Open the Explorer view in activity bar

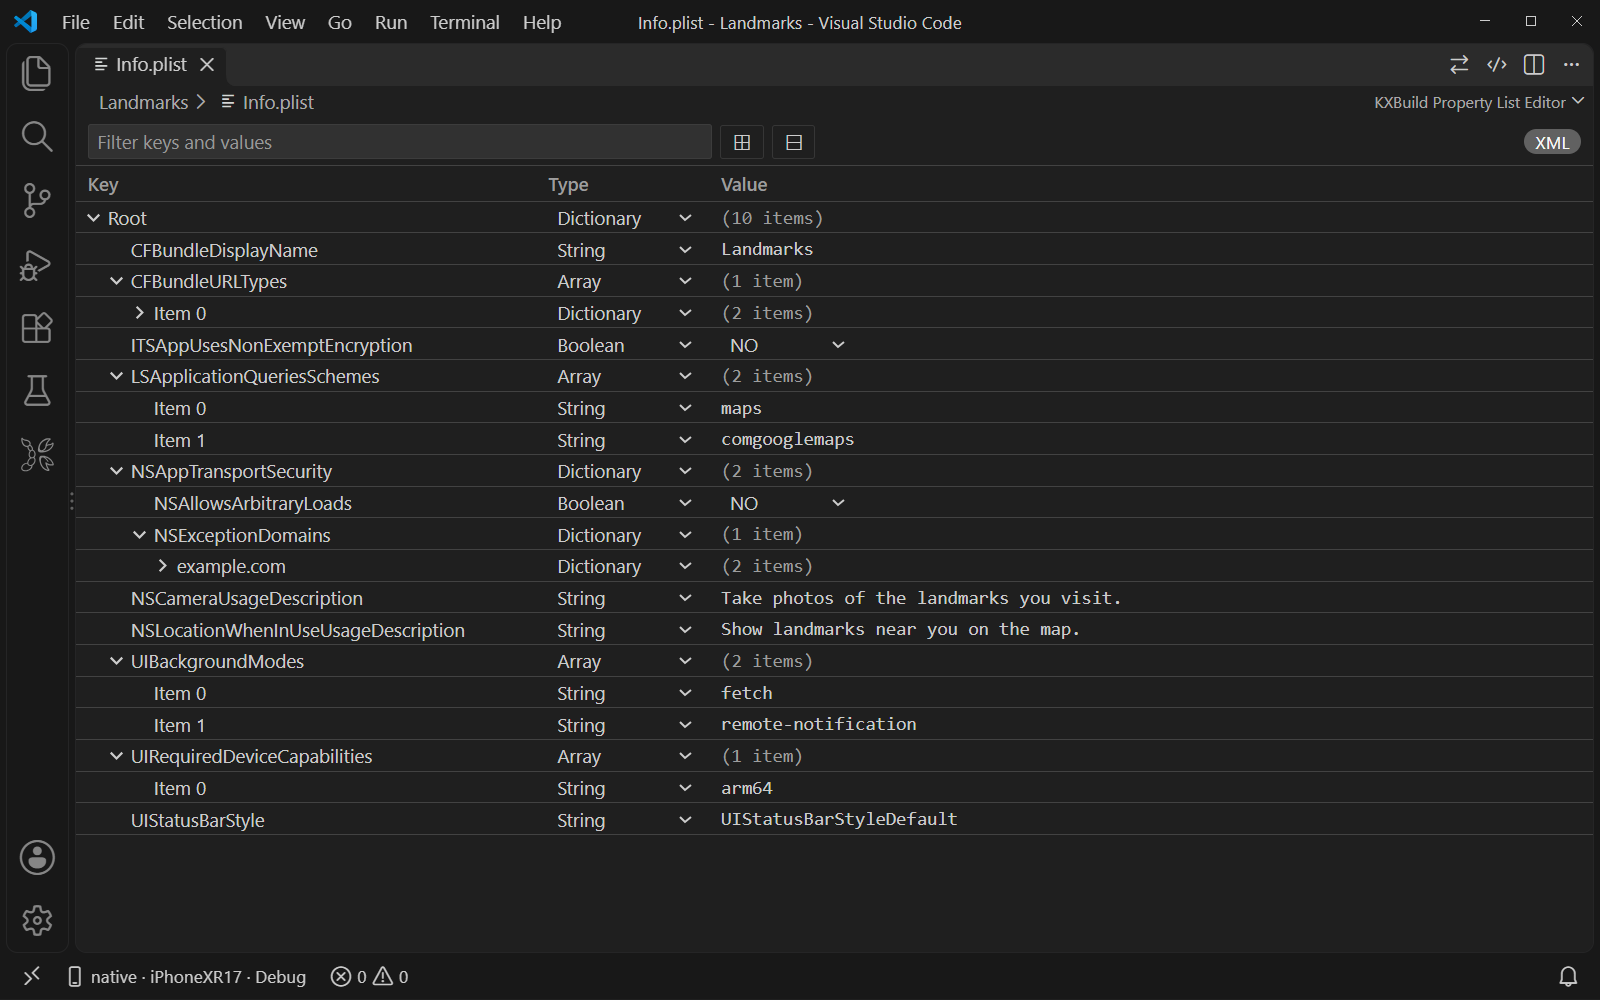pyautogui.click(x=37, y=73)
